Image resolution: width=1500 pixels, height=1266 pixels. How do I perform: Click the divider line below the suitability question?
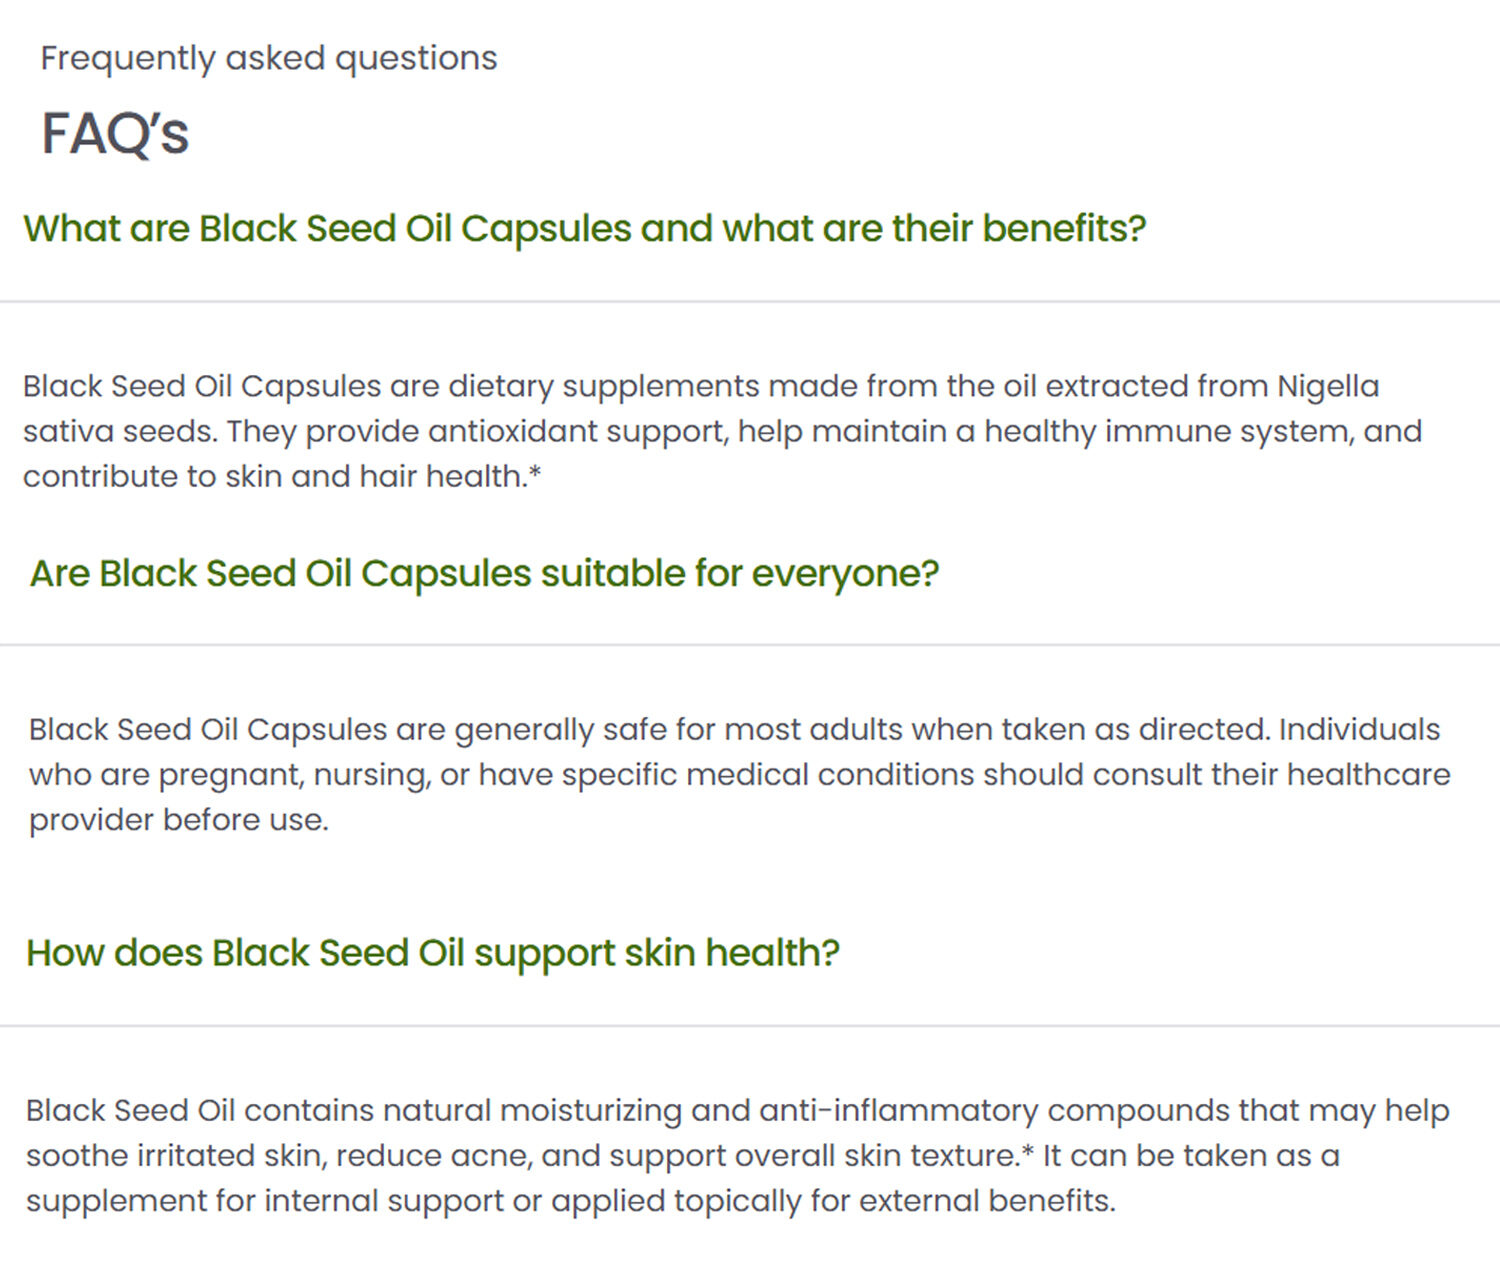[750, 645]
